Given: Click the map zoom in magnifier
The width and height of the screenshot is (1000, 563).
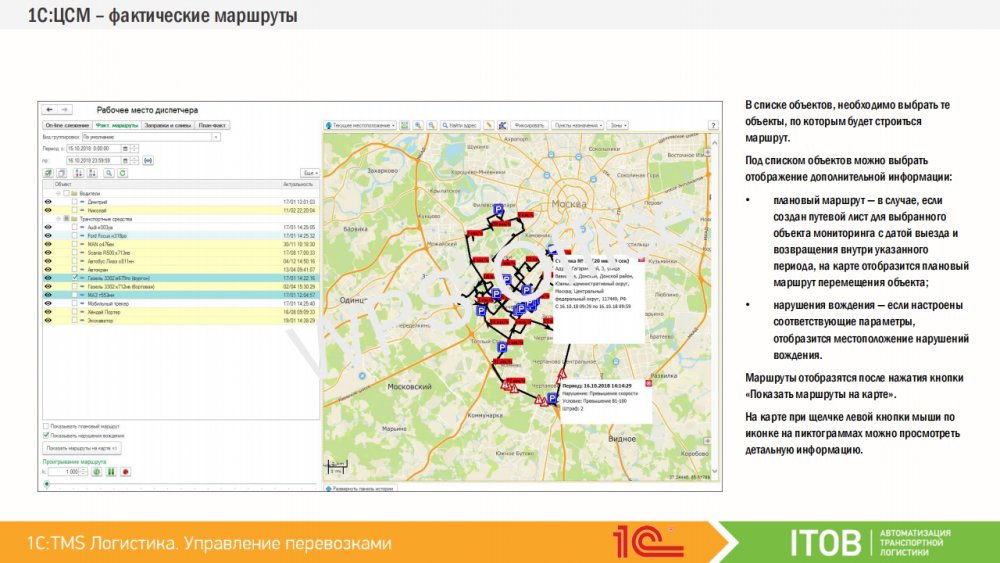Looking at the screenshot, I should click(417, 126).
